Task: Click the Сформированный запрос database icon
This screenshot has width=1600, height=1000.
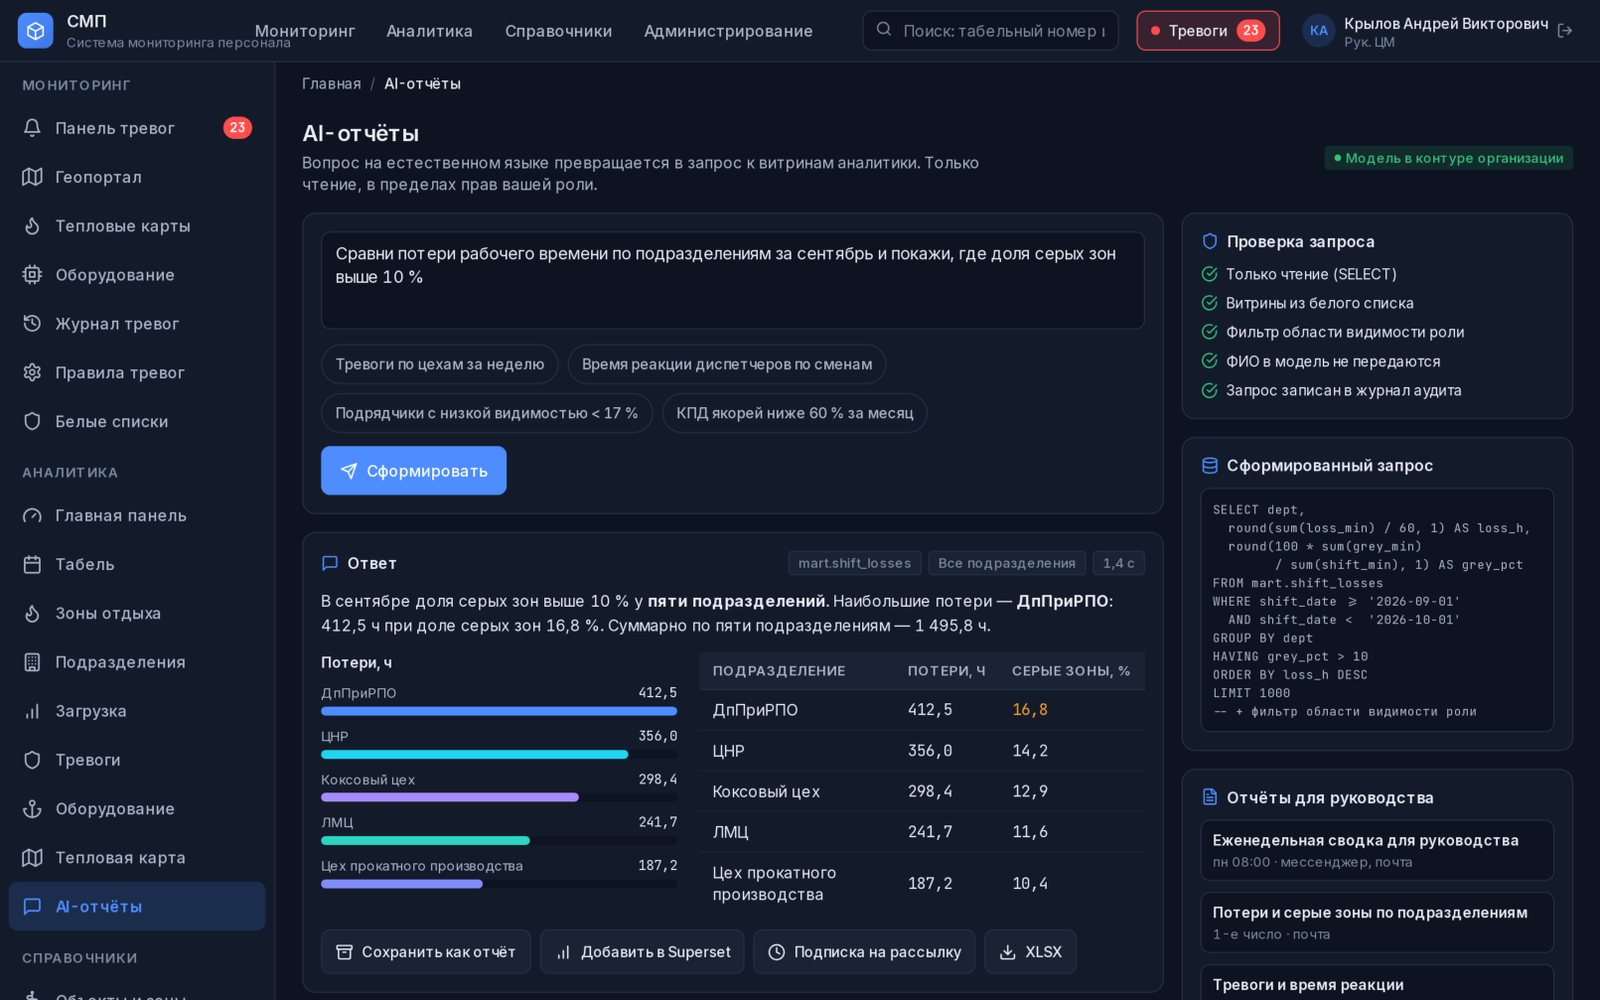Action: (1209, 465)
